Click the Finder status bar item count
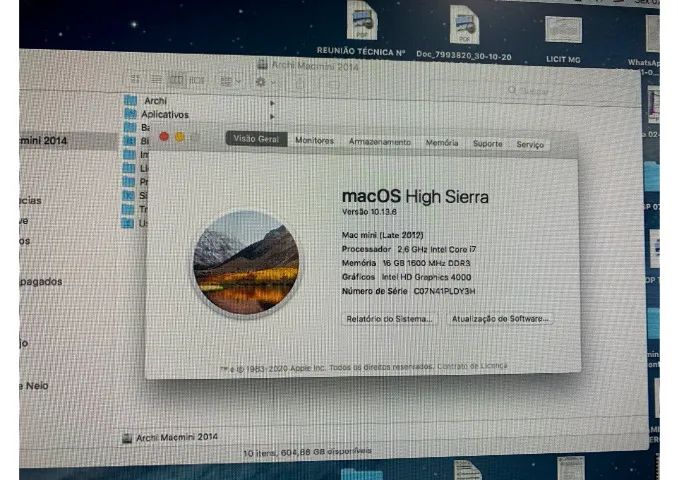The height and width of the screenshot is (480, 678). (x=307, y=452)
